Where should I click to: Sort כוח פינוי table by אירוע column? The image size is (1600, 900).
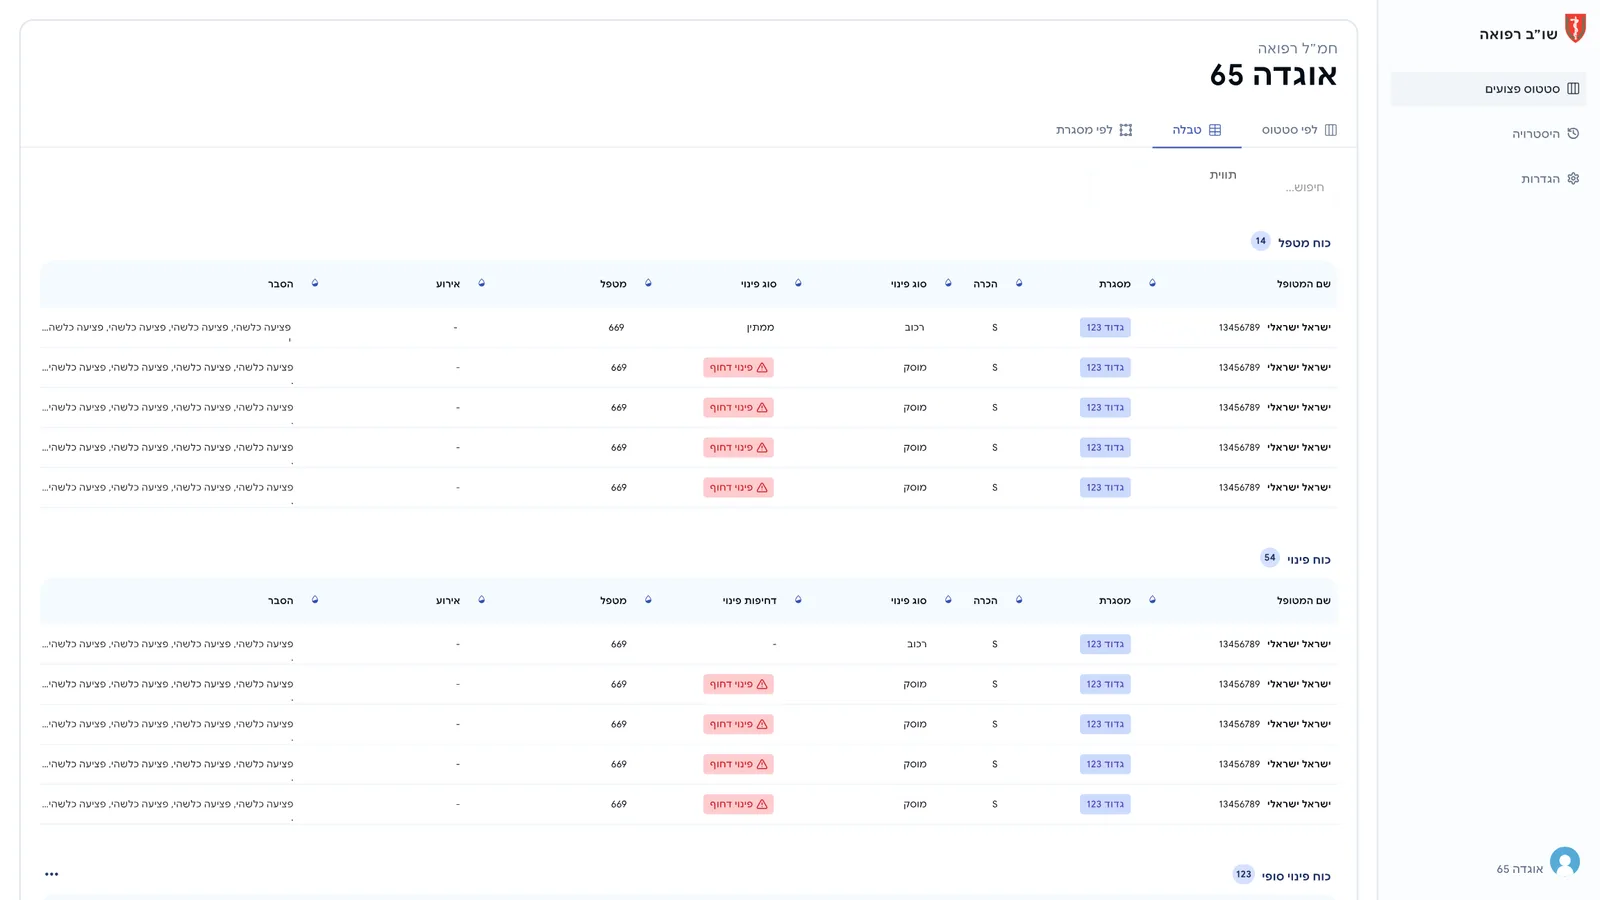click(481, 601)
